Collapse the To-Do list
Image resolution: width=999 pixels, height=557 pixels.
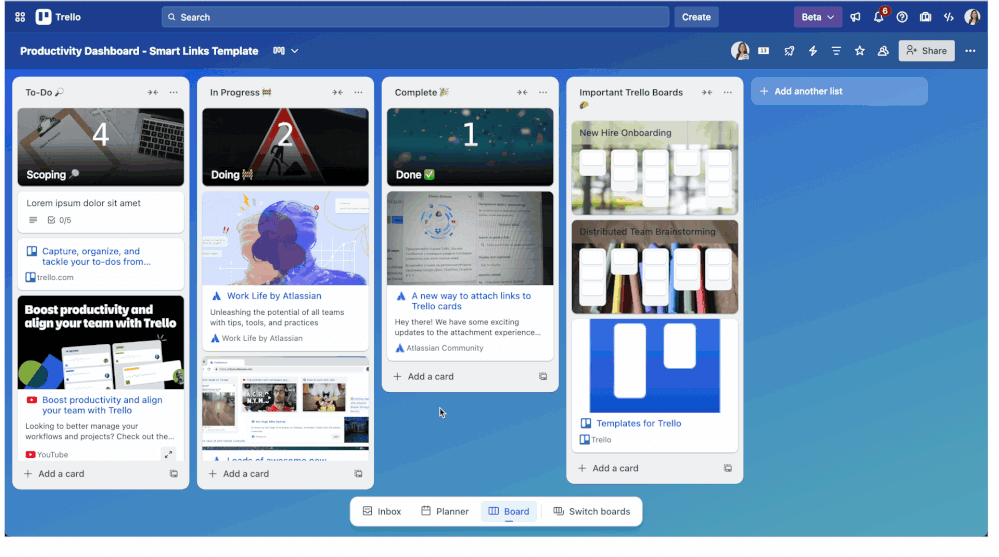click(x=153, y=92)
